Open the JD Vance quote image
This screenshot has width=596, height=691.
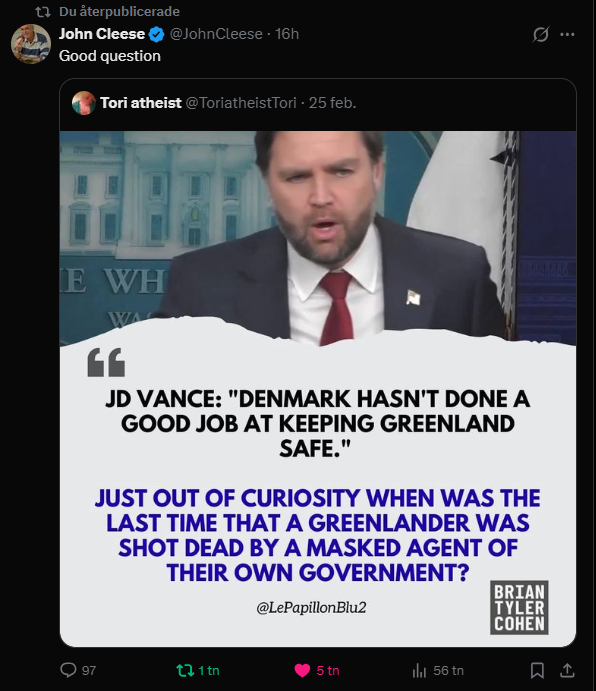[x=318, y=389]
